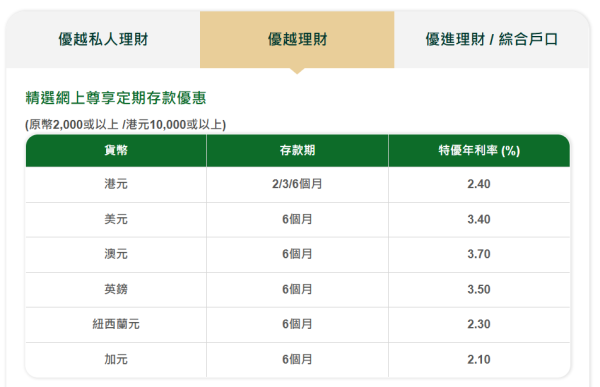Image resolution: width=600 pixels, height=387 pixels.
Task: Select the 英鎊 currency cell
Action: click(x=116, y=289)
